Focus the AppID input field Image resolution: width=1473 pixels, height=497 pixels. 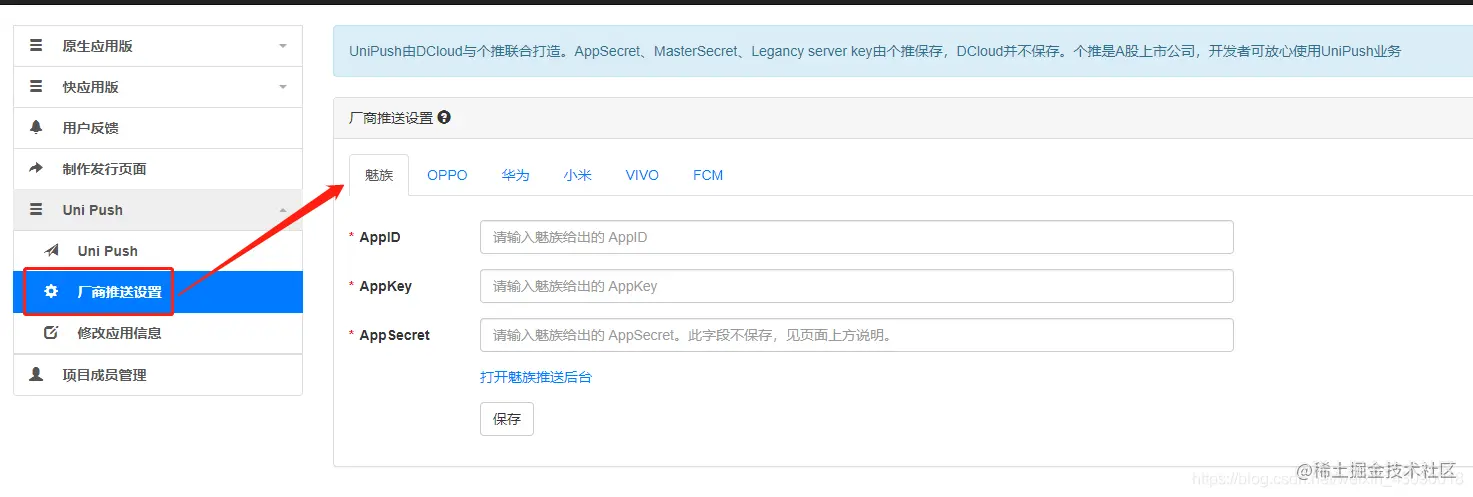[856, 237]
